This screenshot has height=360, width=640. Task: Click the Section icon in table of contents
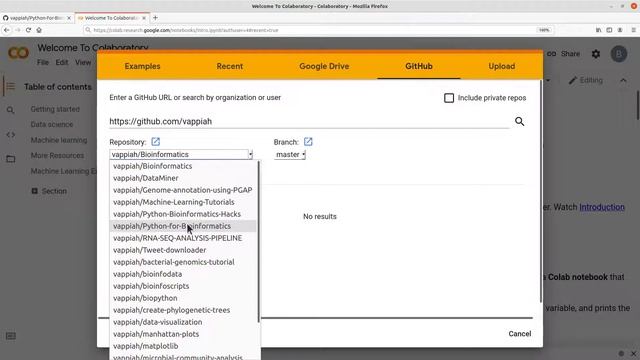coord(35,191)
